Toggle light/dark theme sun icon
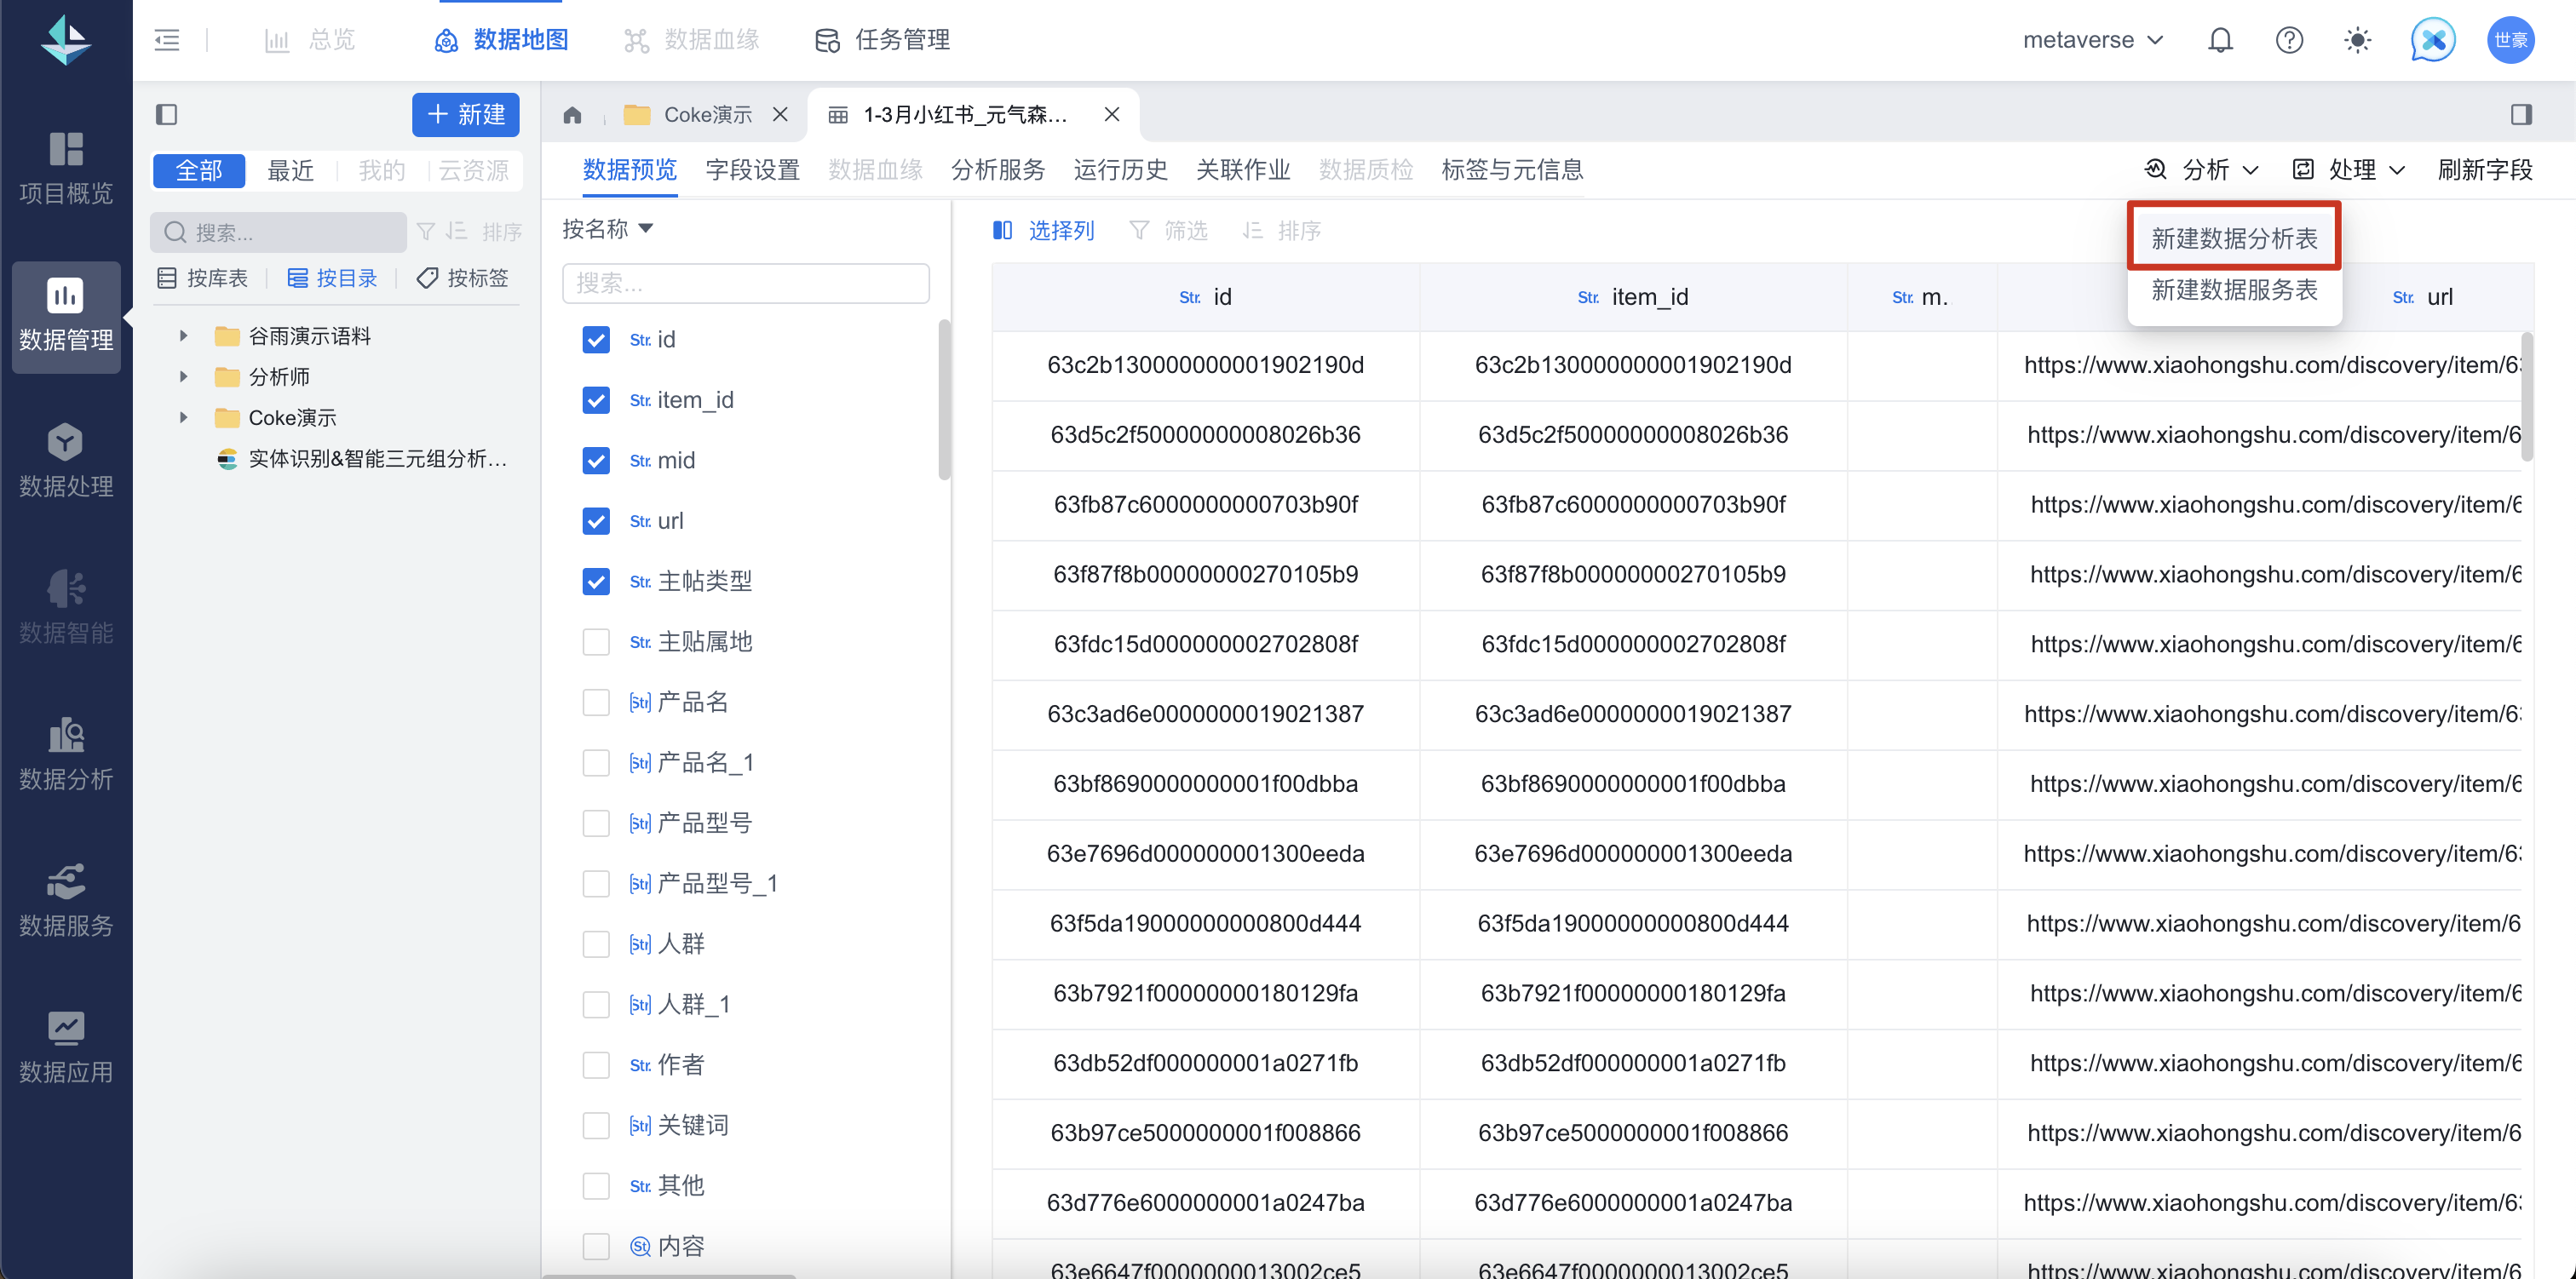Viewport: 2576px width, 1279px height. (2357, 40)
